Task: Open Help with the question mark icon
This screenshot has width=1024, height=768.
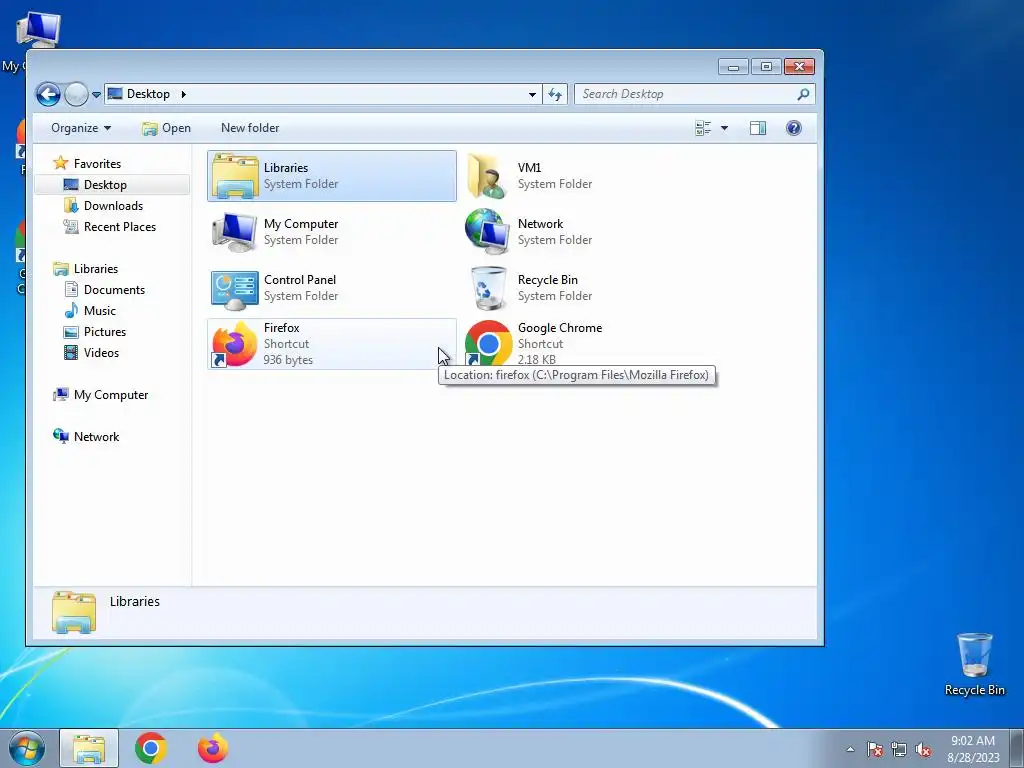Action: 793,128
